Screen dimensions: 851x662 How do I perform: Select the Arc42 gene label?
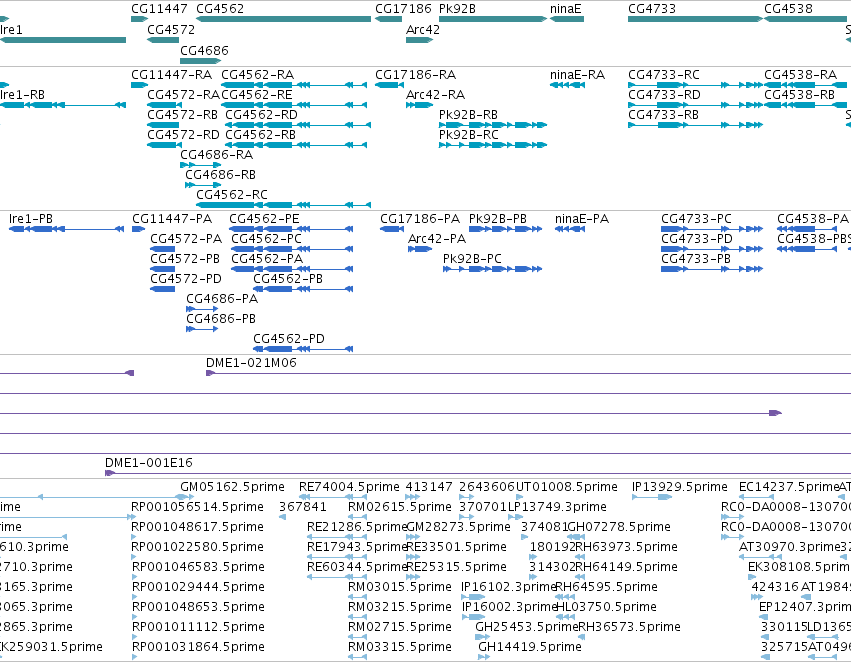pyautogui.click(x=422, y=30)
